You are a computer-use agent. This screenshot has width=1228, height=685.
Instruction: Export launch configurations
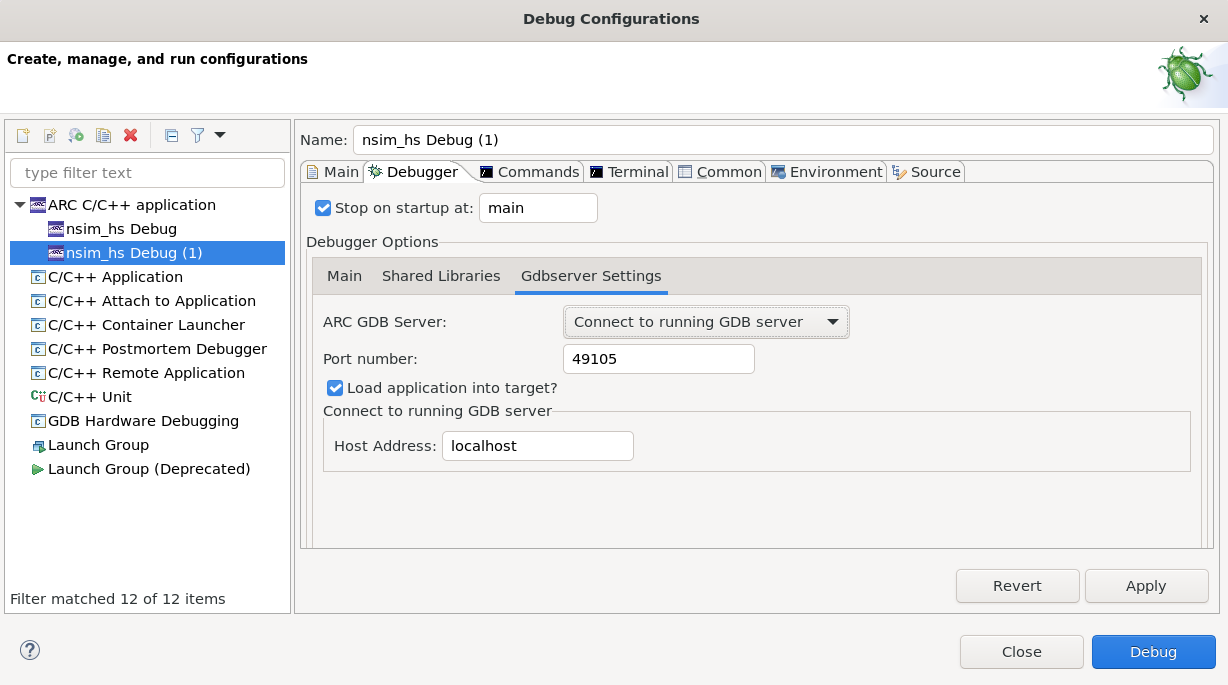pos(76,135)
